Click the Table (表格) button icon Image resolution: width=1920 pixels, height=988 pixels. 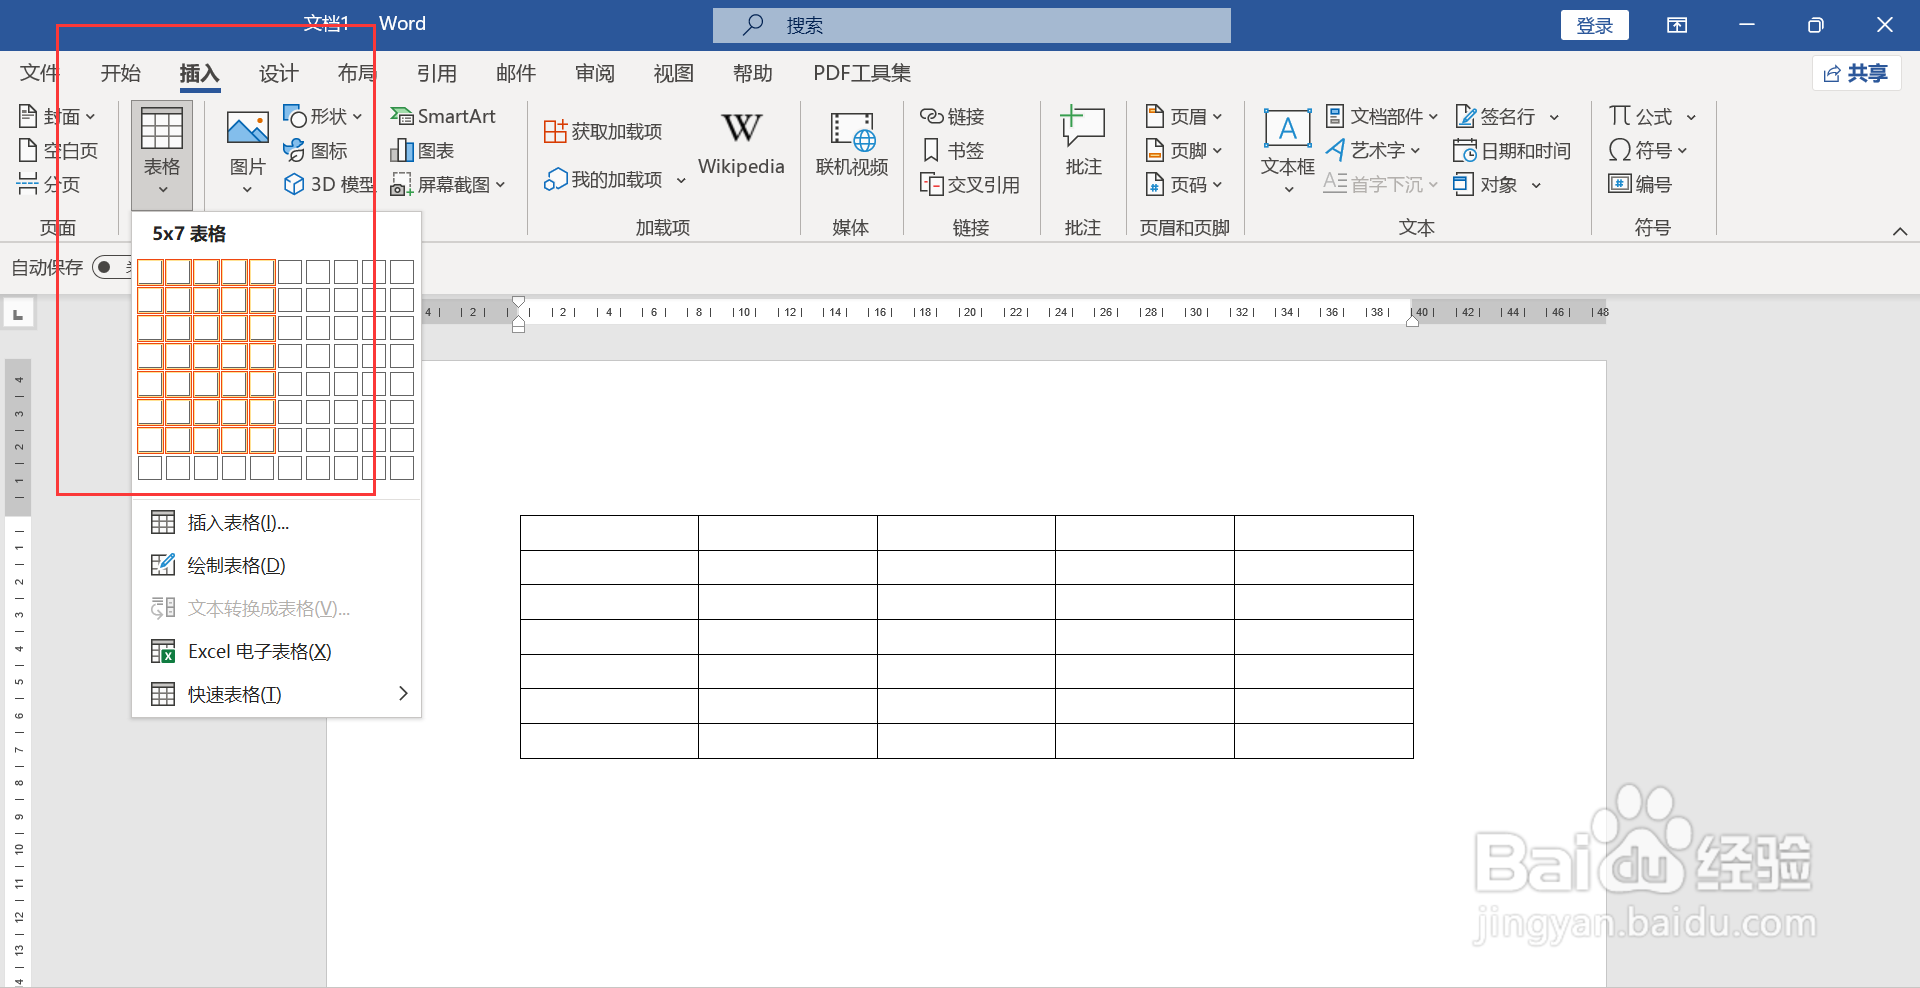coord(161,129)
